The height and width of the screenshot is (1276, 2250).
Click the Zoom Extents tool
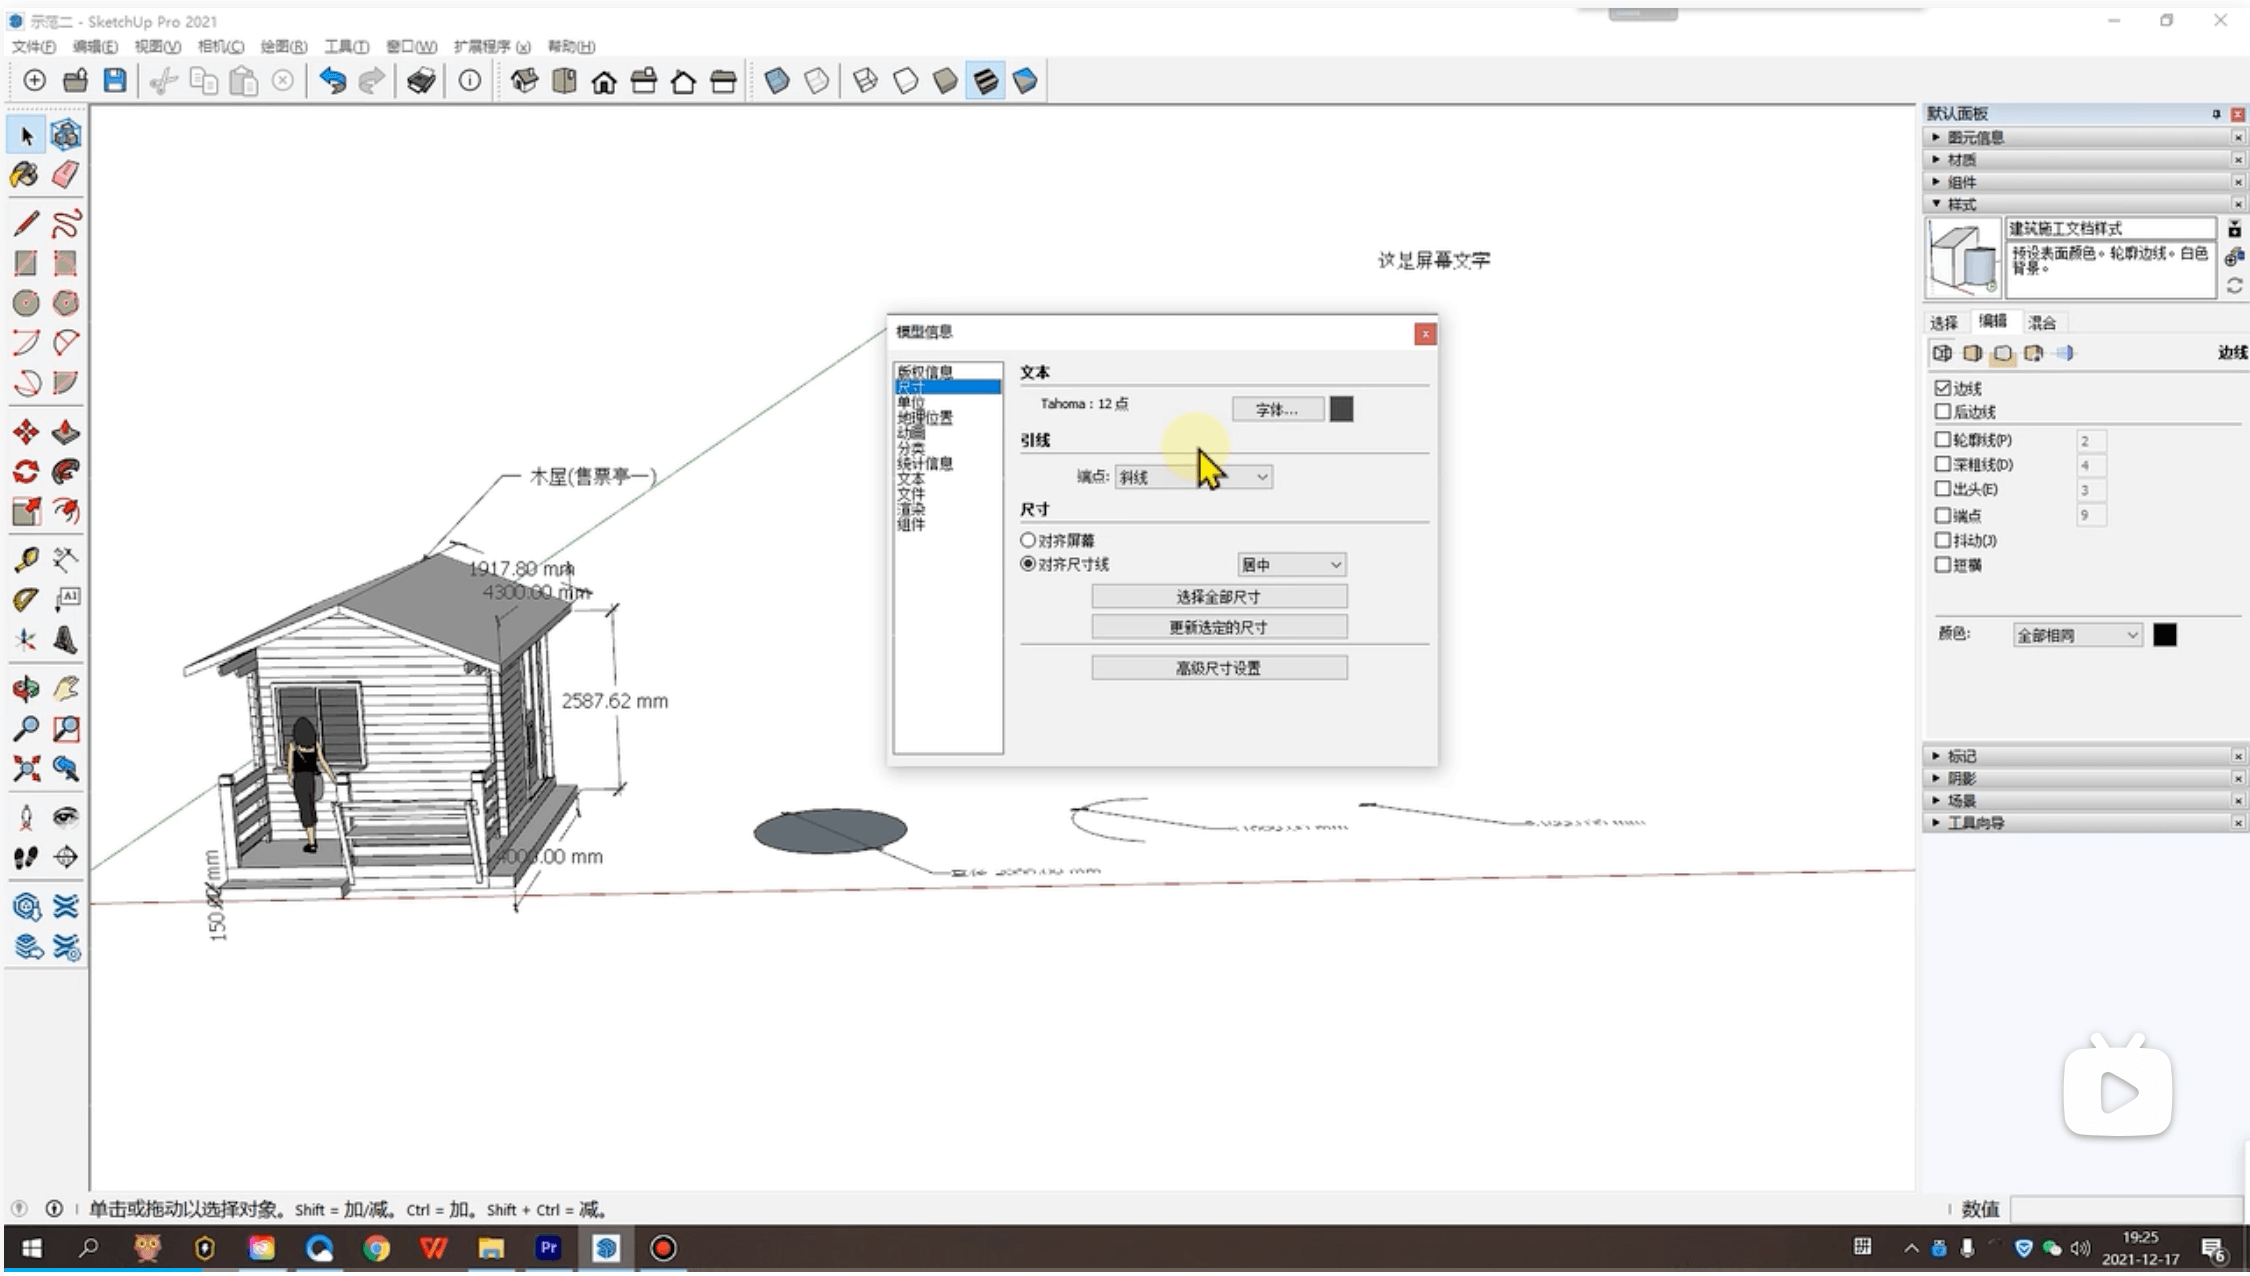[x=26, y=768]
